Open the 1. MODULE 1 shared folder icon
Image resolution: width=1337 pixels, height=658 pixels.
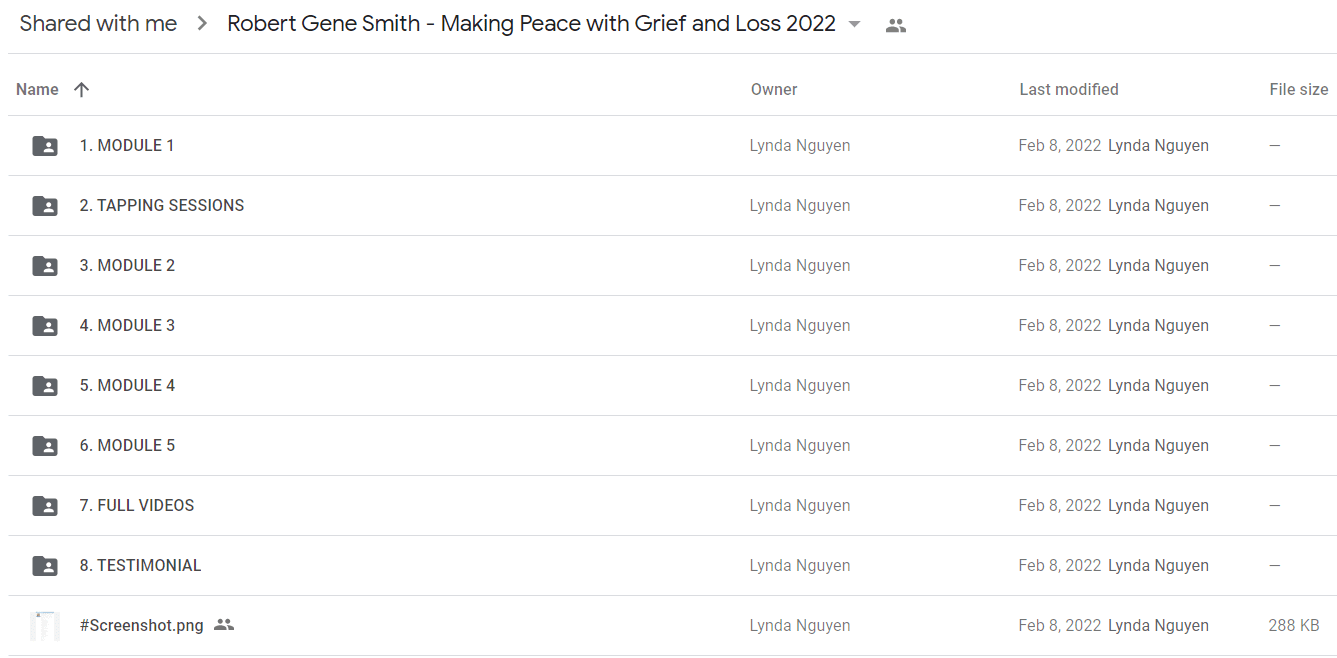tap(45, 146)
